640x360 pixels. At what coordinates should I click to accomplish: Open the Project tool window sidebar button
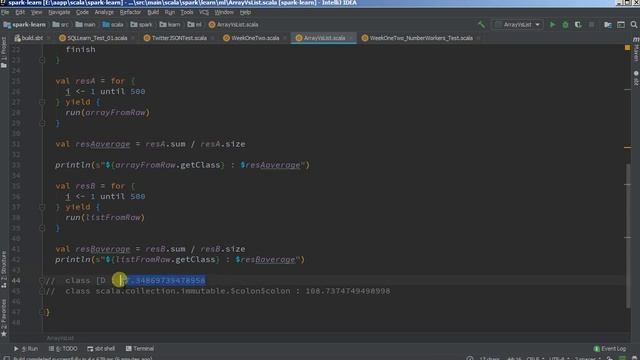coord(4,52)
